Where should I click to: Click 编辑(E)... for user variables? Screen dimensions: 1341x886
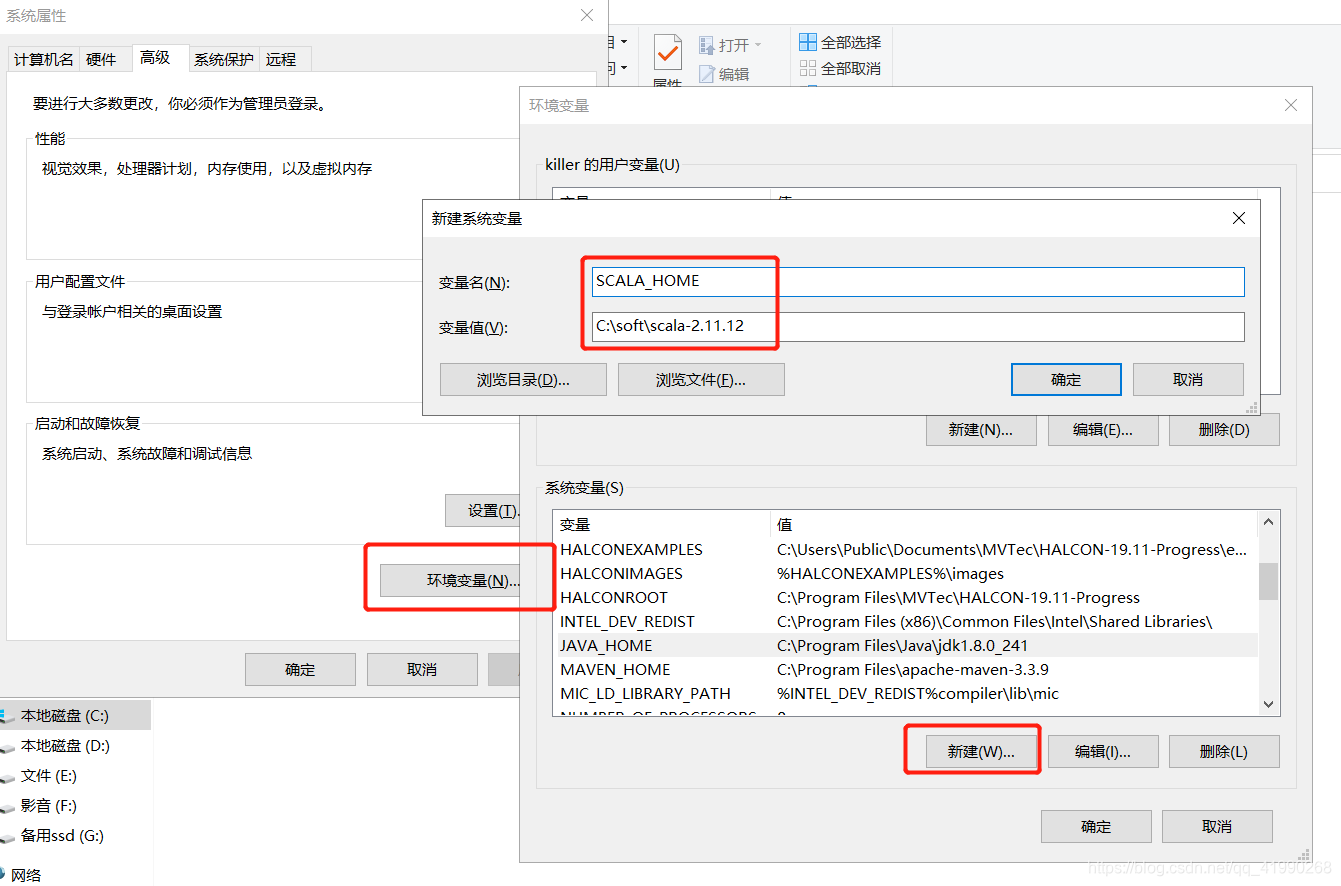1103,430
